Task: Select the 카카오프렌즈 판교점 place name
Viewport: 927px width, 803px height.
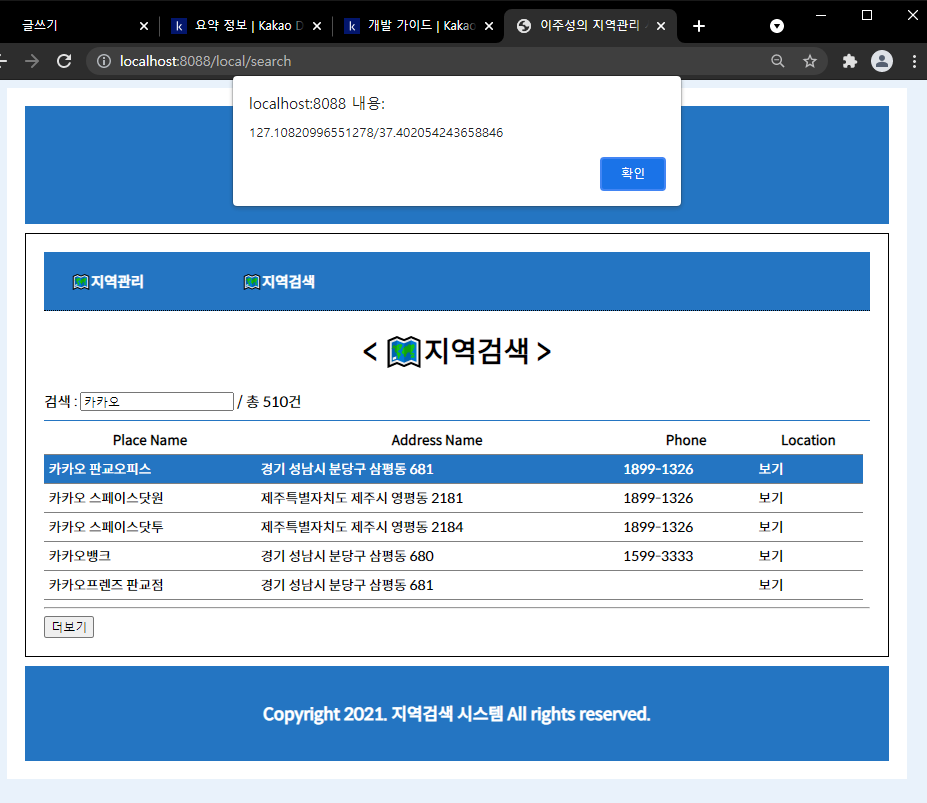Action: click(x=106, y=585)
